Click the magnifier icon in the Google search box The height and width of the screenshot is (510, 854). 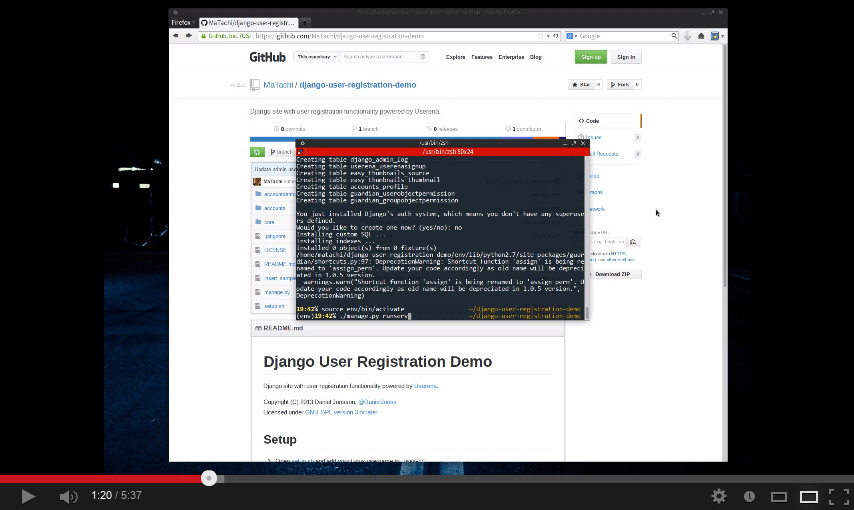tap(674, 36)
